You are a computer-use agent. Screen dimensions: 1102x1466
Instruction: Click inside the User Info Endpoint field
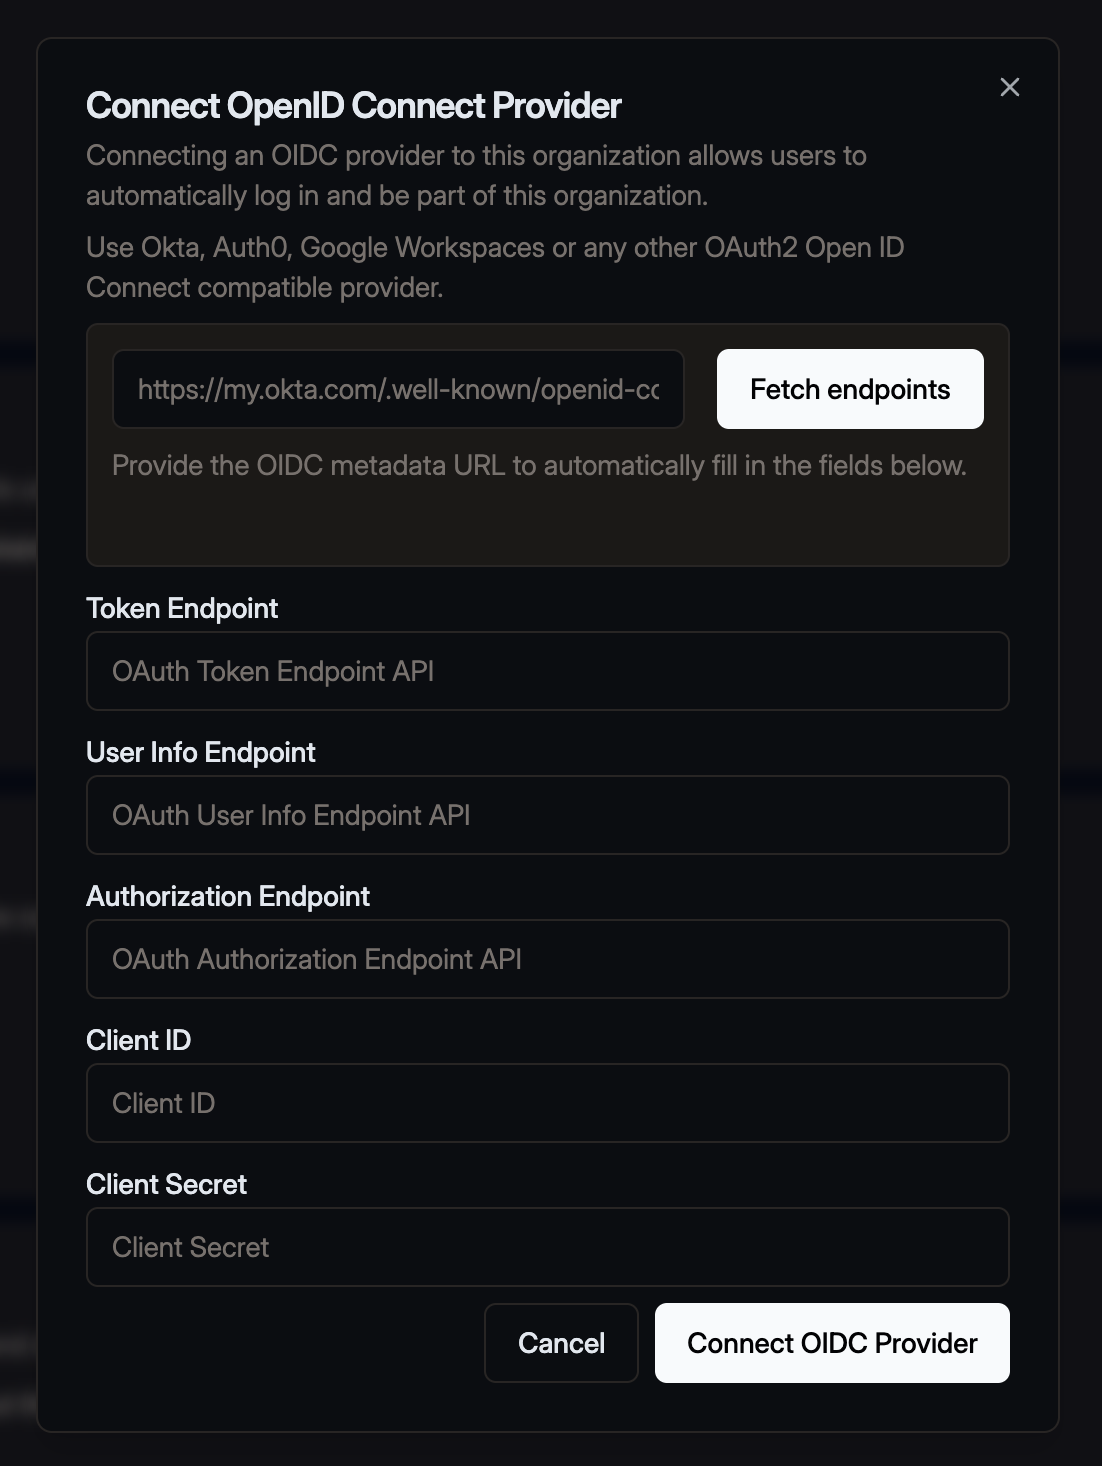click(548, 815)
